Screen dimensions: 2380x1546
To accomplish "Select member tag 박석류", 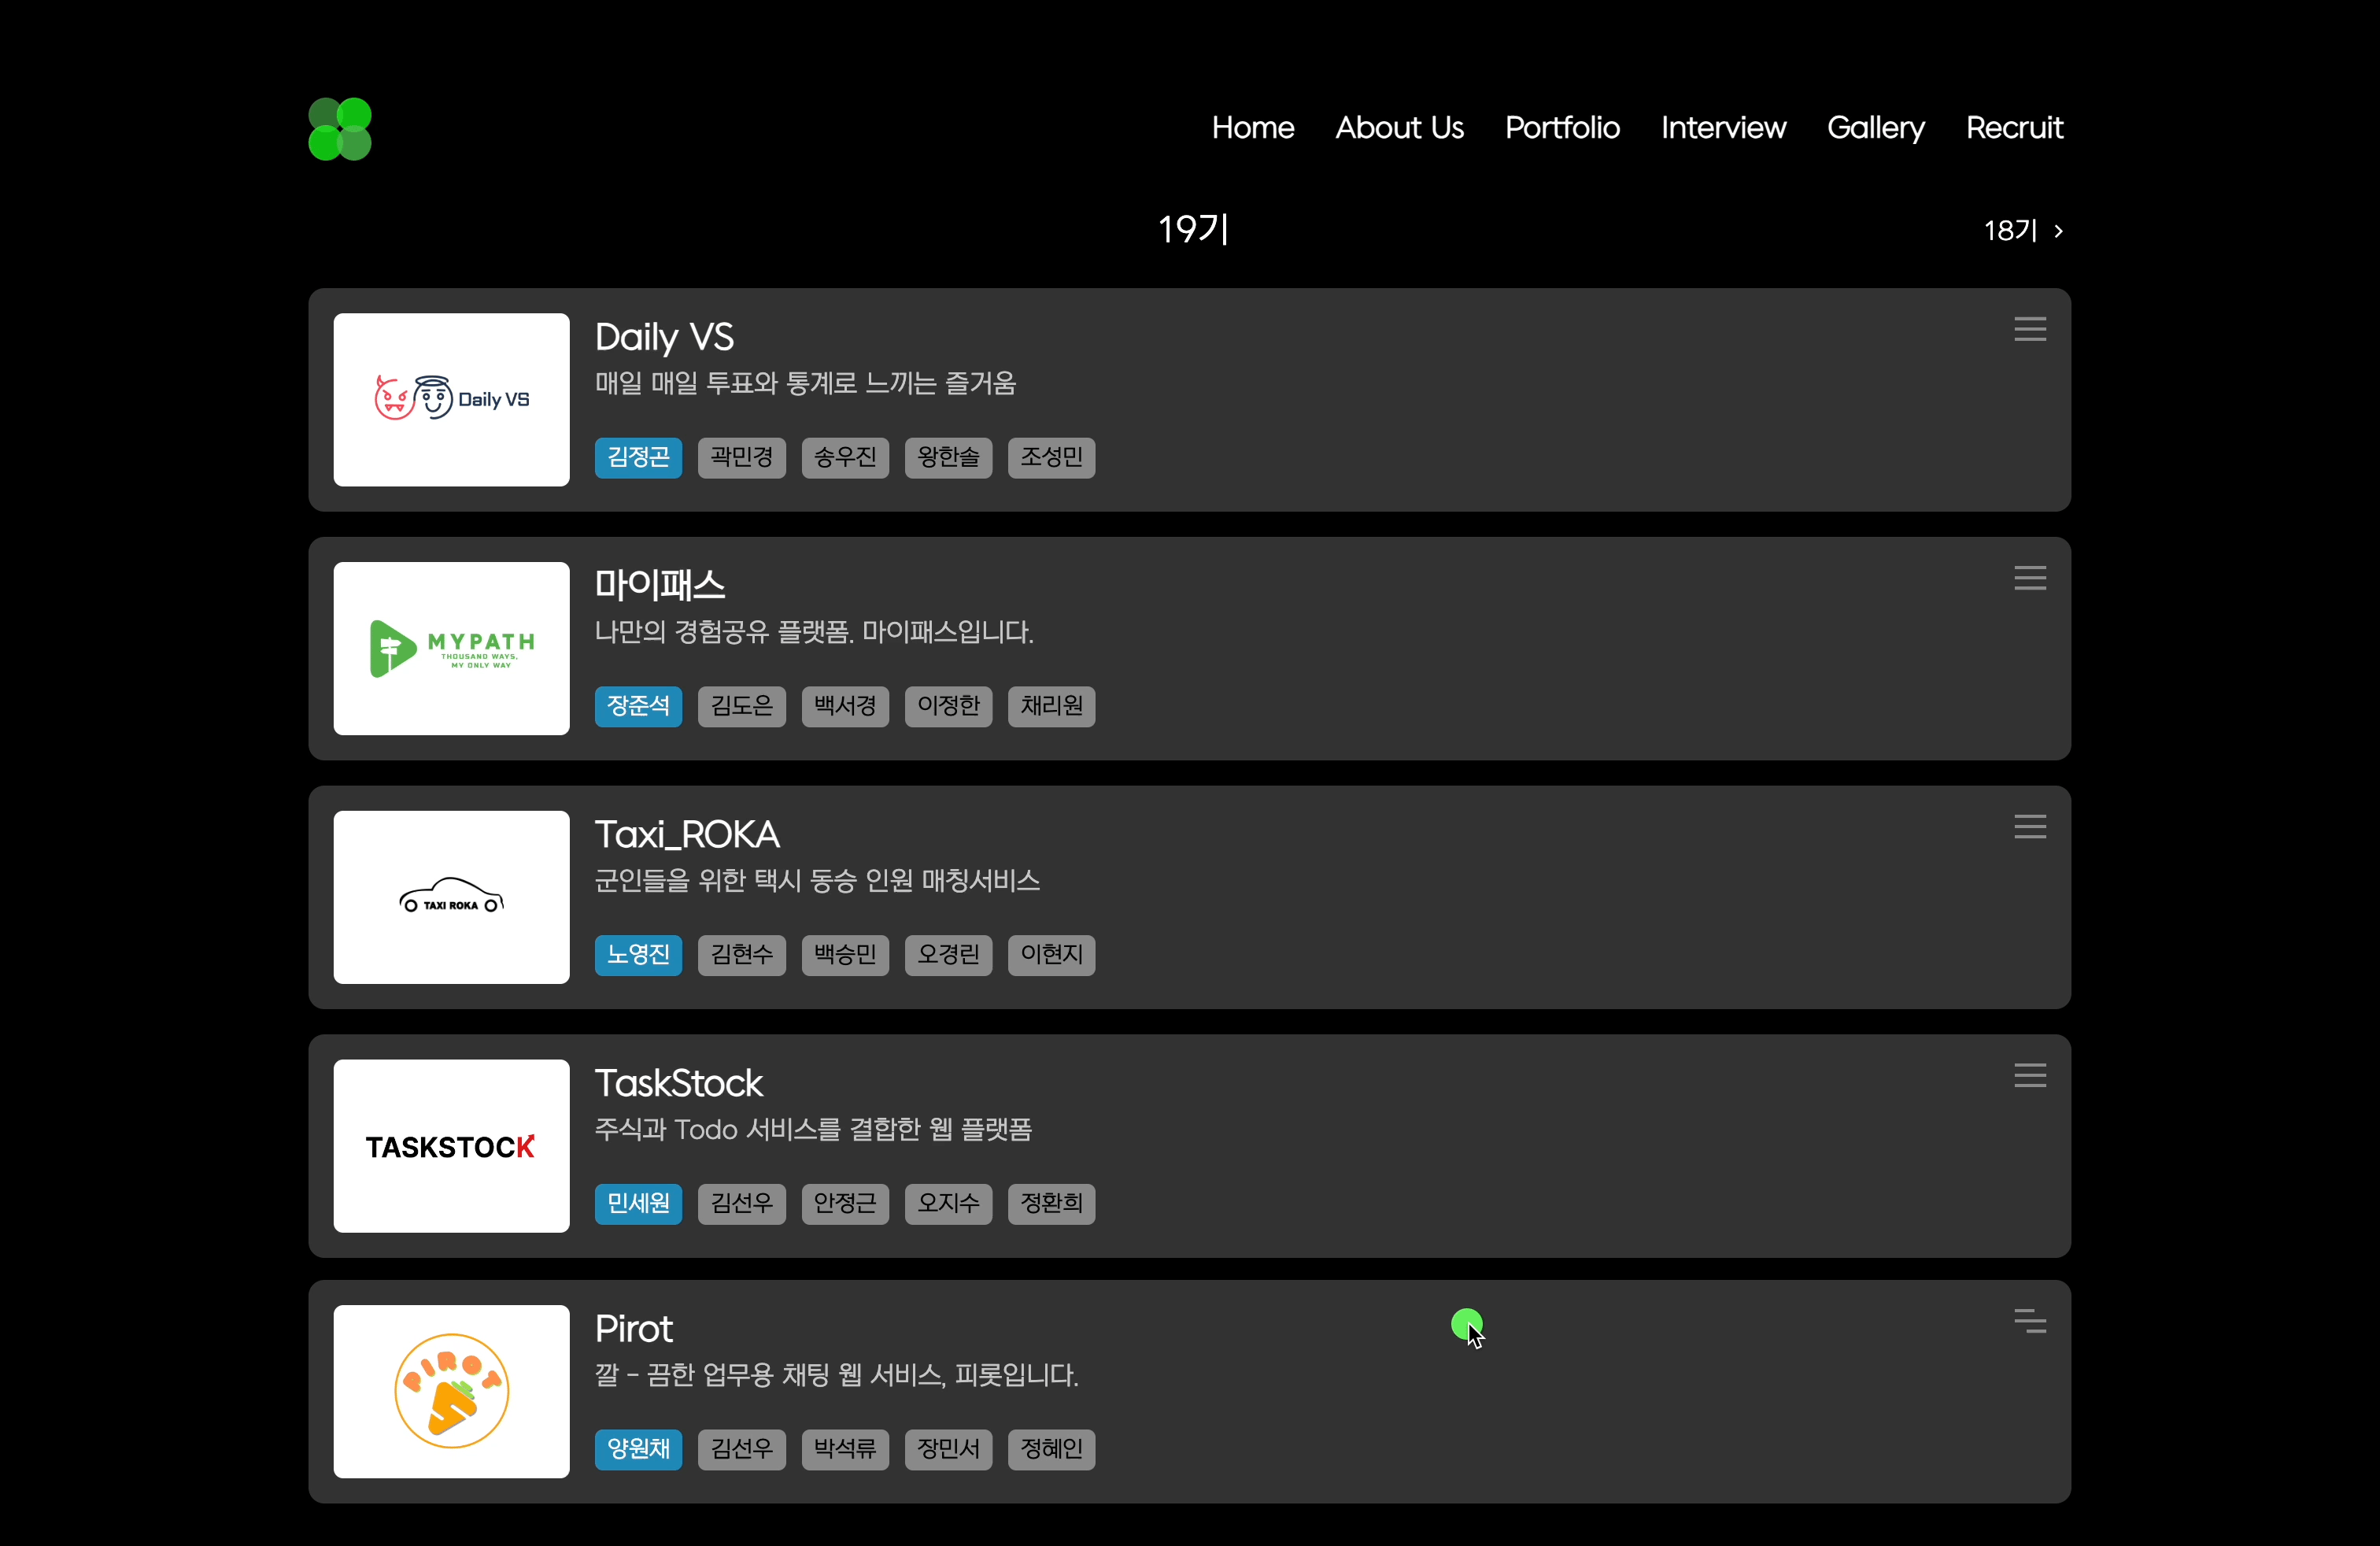I will pos(845,1450).
